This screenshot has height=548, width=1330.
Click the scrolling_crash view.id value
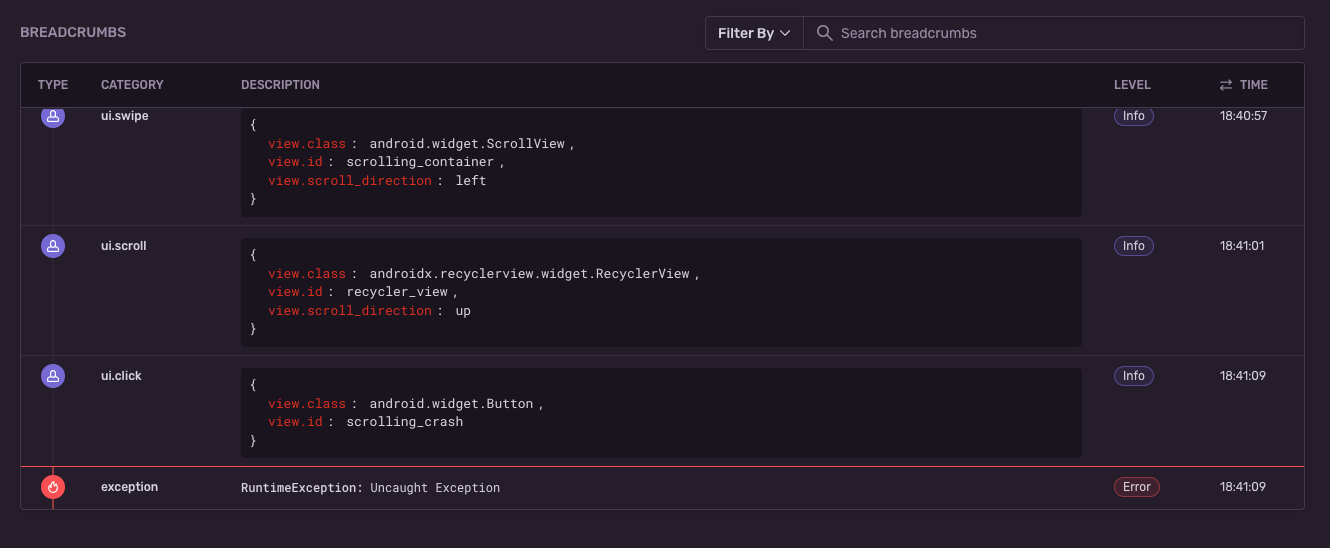(x=405, y=422)
